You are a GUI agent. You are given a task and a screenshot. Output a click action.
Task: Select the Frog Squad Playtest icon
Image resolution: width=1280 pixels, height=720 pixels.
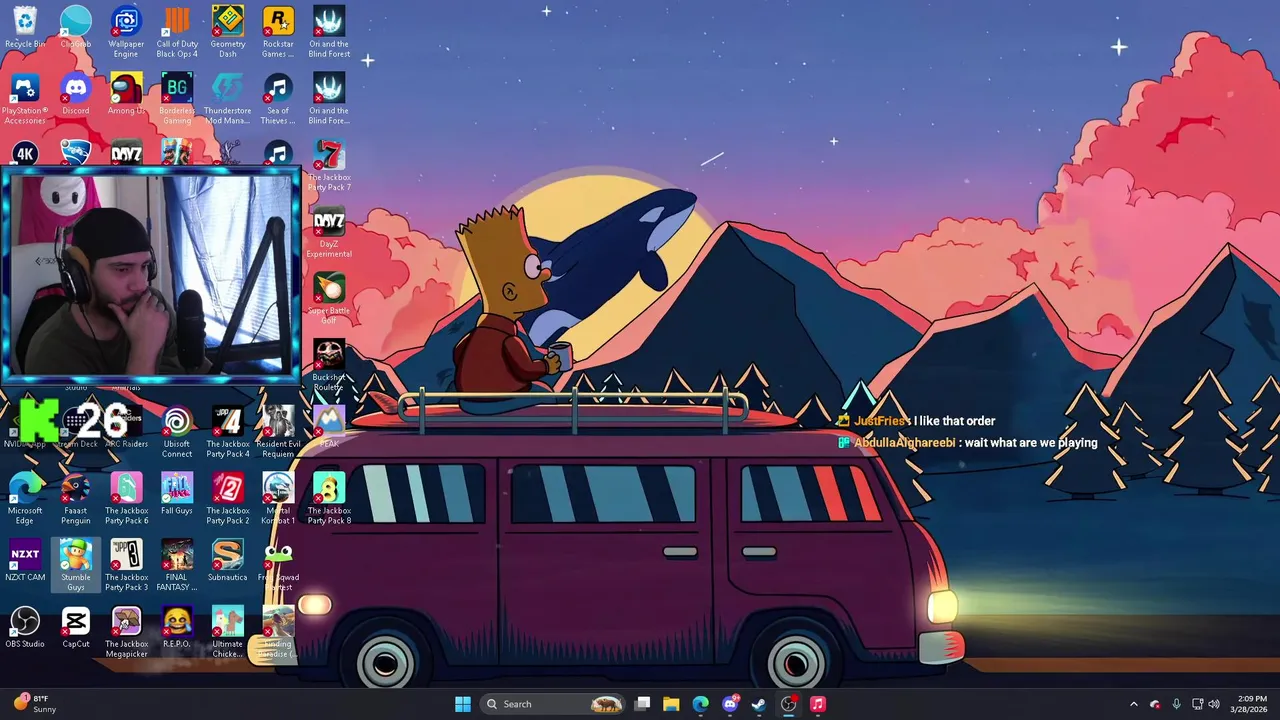[x=278, y=566]
